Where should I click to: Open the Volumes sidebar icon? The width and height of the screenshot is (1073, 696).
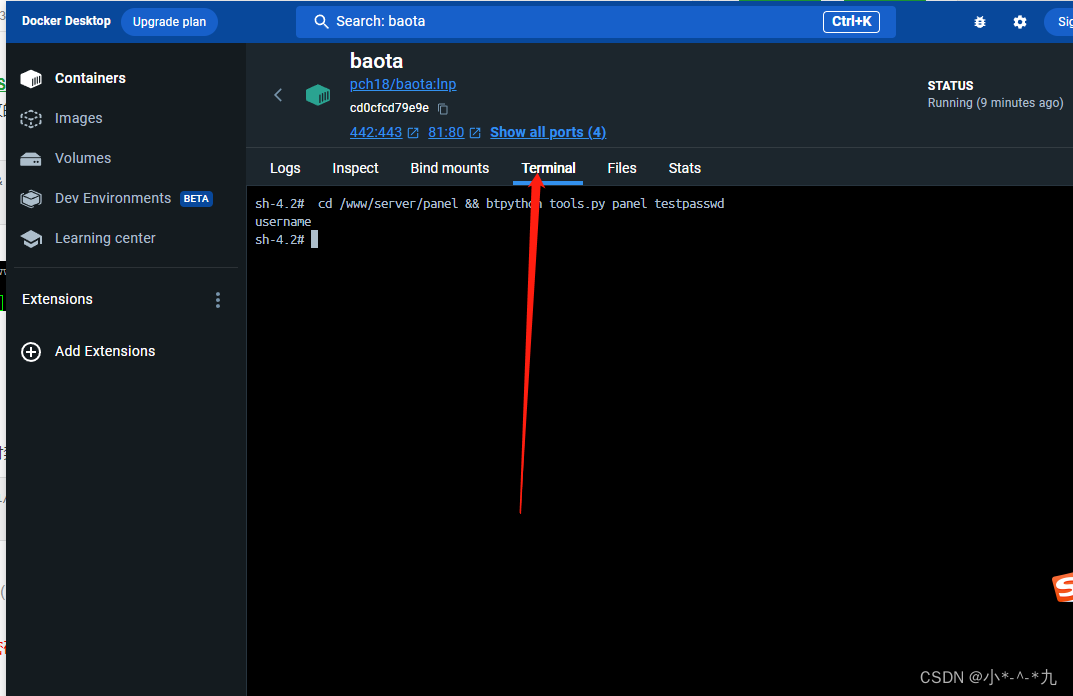point(31,159)
